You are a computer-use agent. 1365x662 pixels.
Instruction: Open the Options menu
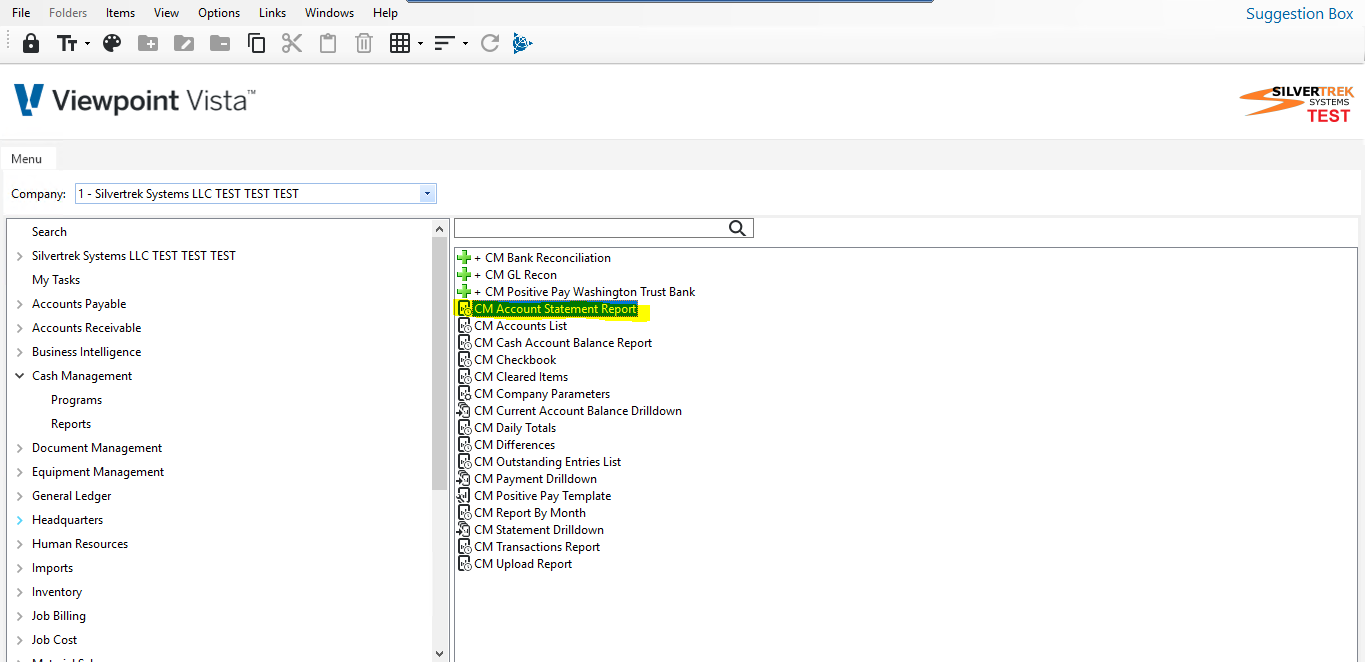tap(219, 13)
